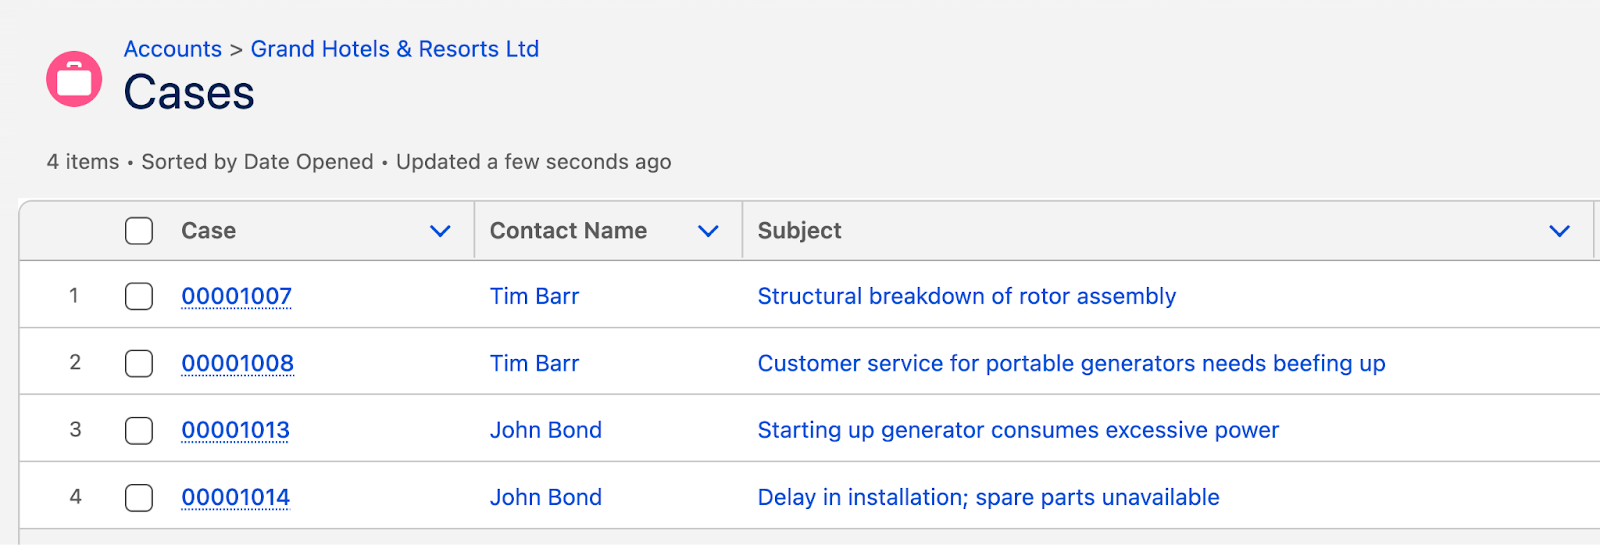Open subject 'Structural breakdown of rotor assembly'

(x=966, y=296)
